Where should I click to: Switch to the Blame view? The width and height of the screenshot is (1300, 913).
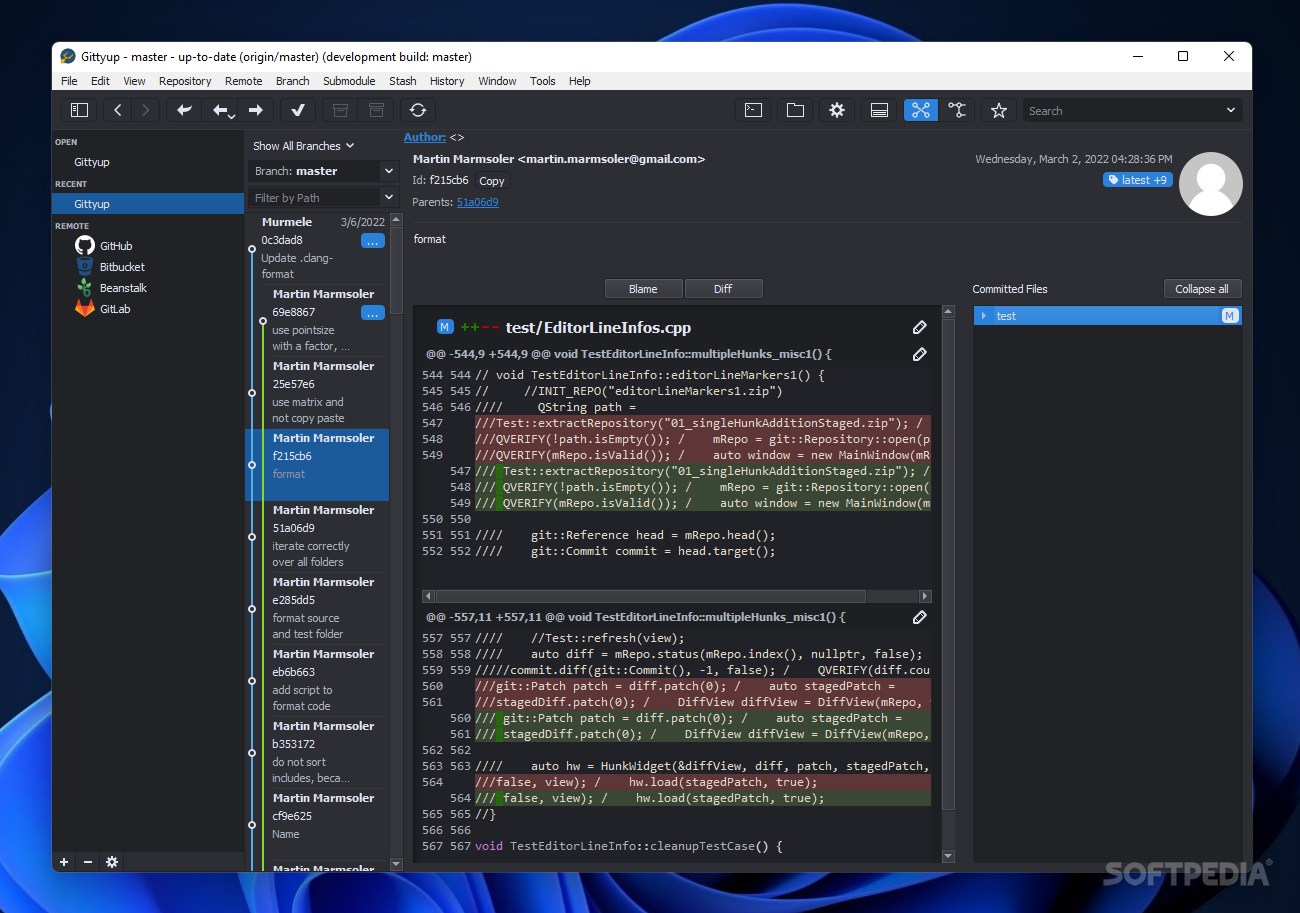tap(643, 289)
